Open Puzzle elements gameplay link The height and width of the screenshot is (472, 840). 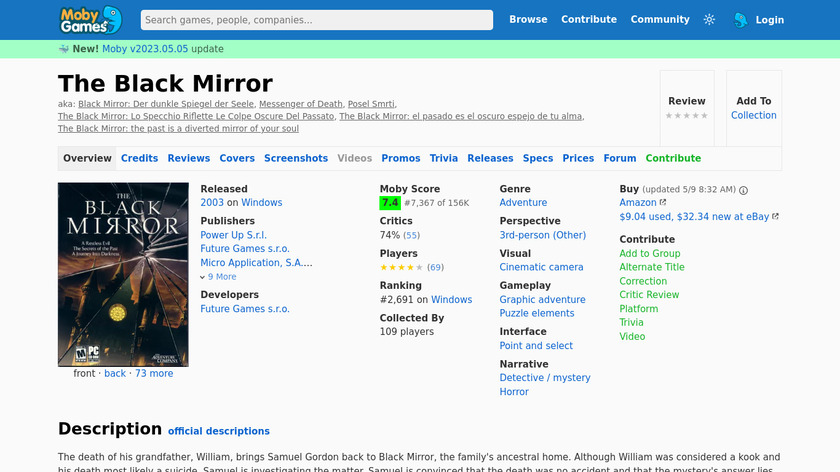(x=537, y=313)
